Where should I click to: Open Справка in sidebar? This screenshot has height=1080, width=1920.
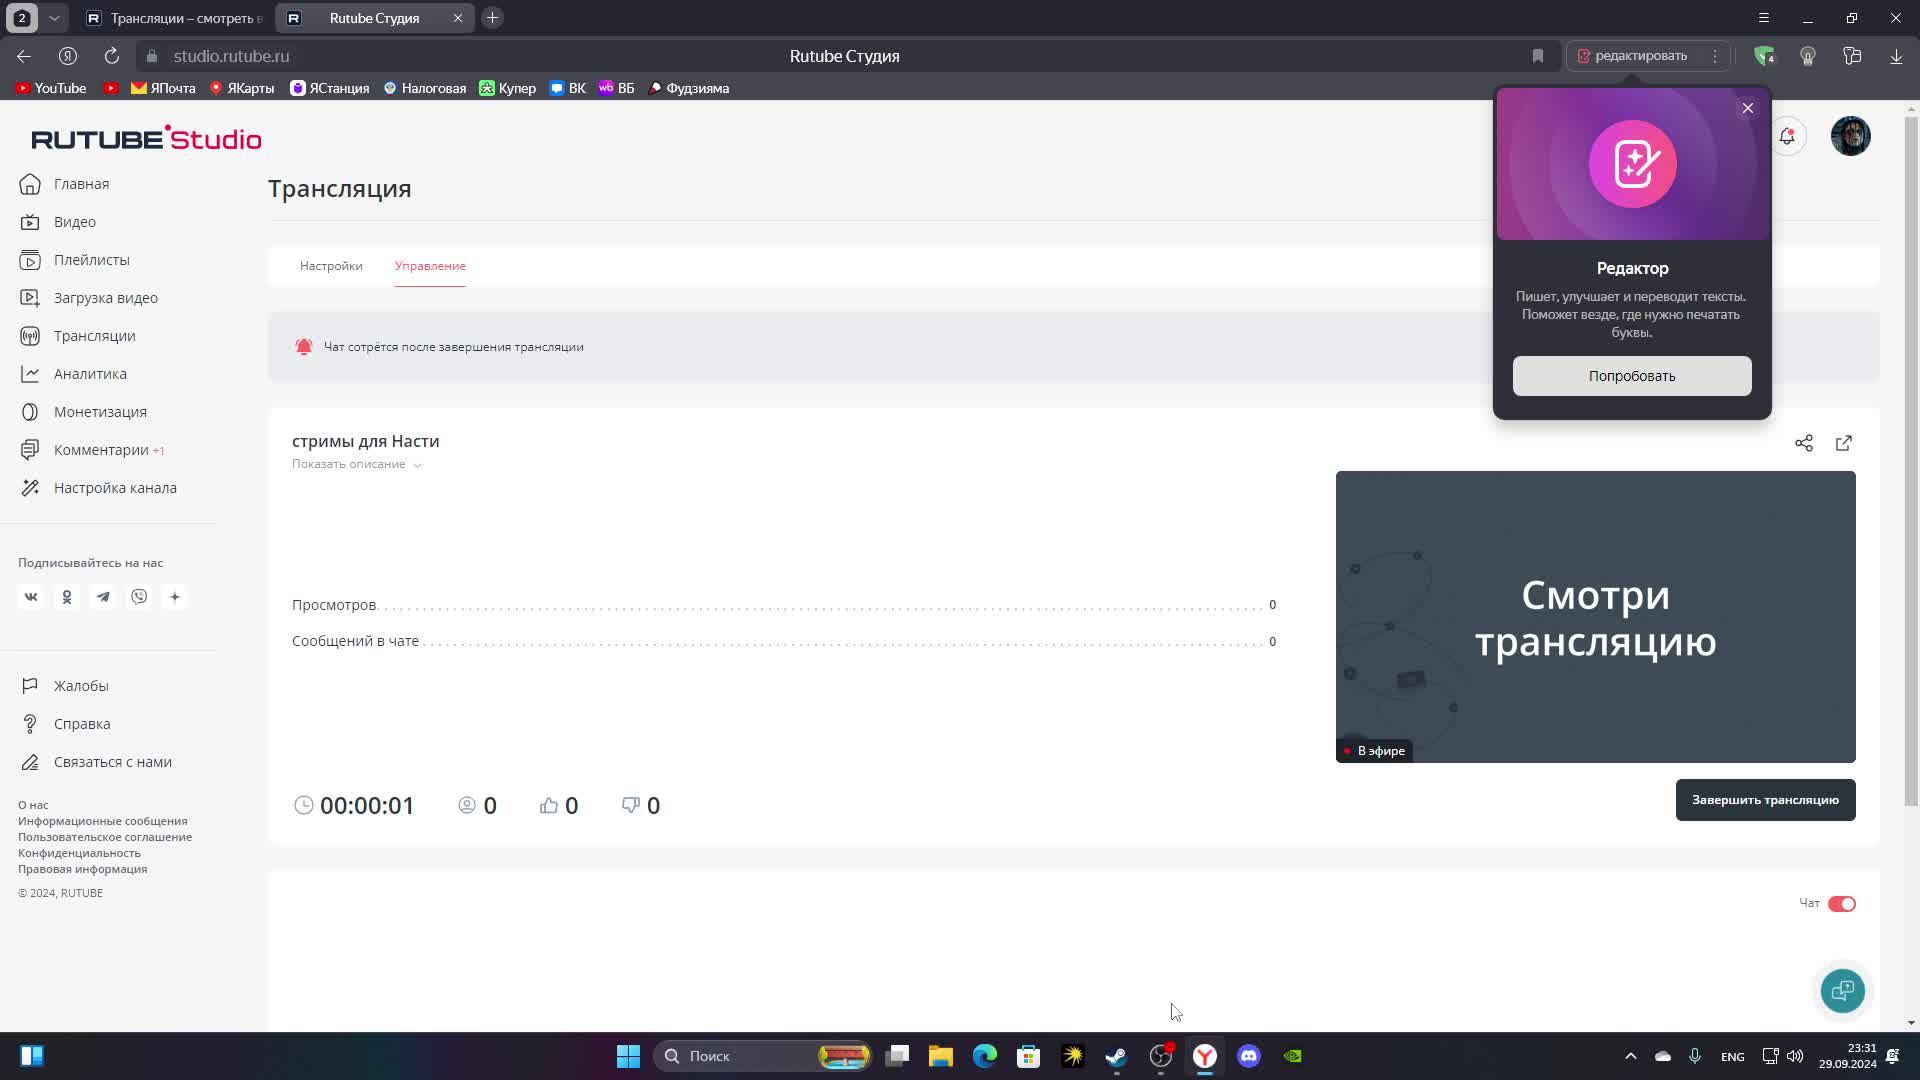(x=66, y=724)
